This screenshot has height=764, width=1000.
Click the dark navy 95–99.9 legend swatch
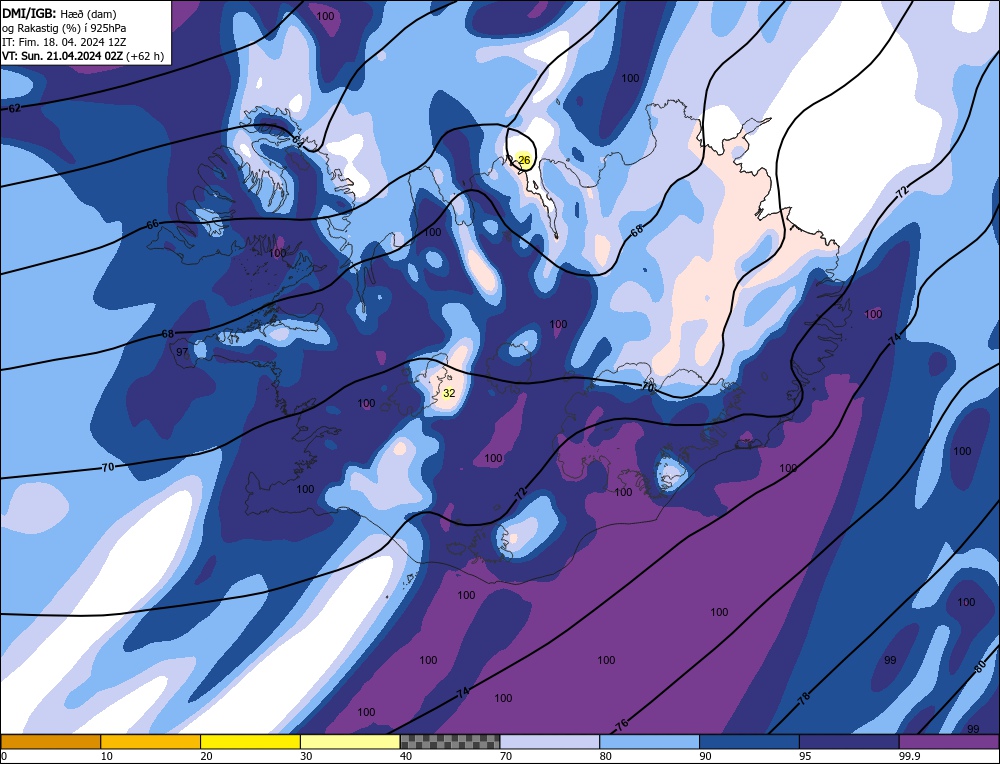pyautogui.click(x=849, y=741)
